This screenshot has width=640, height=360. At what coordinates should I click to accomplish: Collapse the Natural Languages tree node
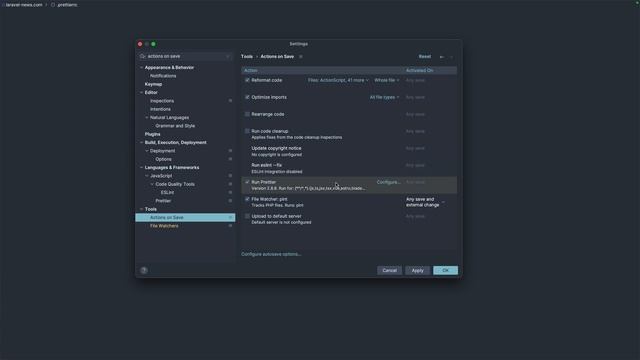click(147, 118)
